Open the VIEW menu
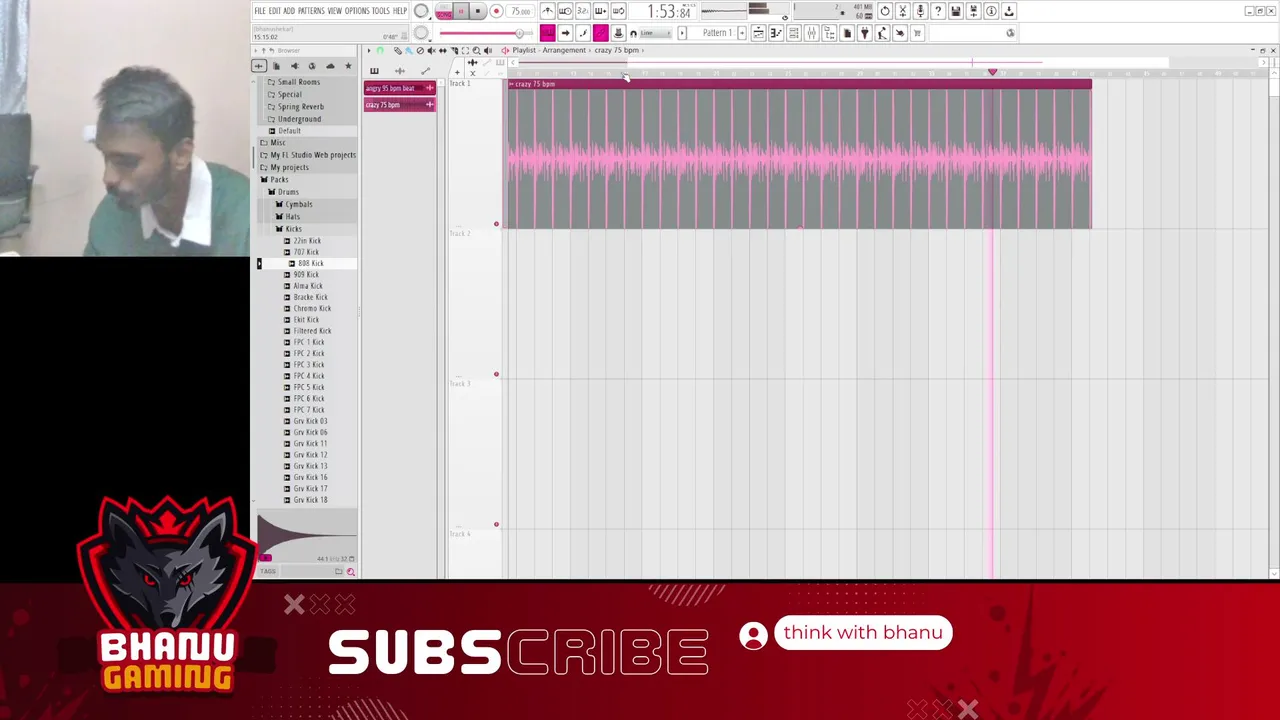This screenshot has height=720, width=1280. 335,11
